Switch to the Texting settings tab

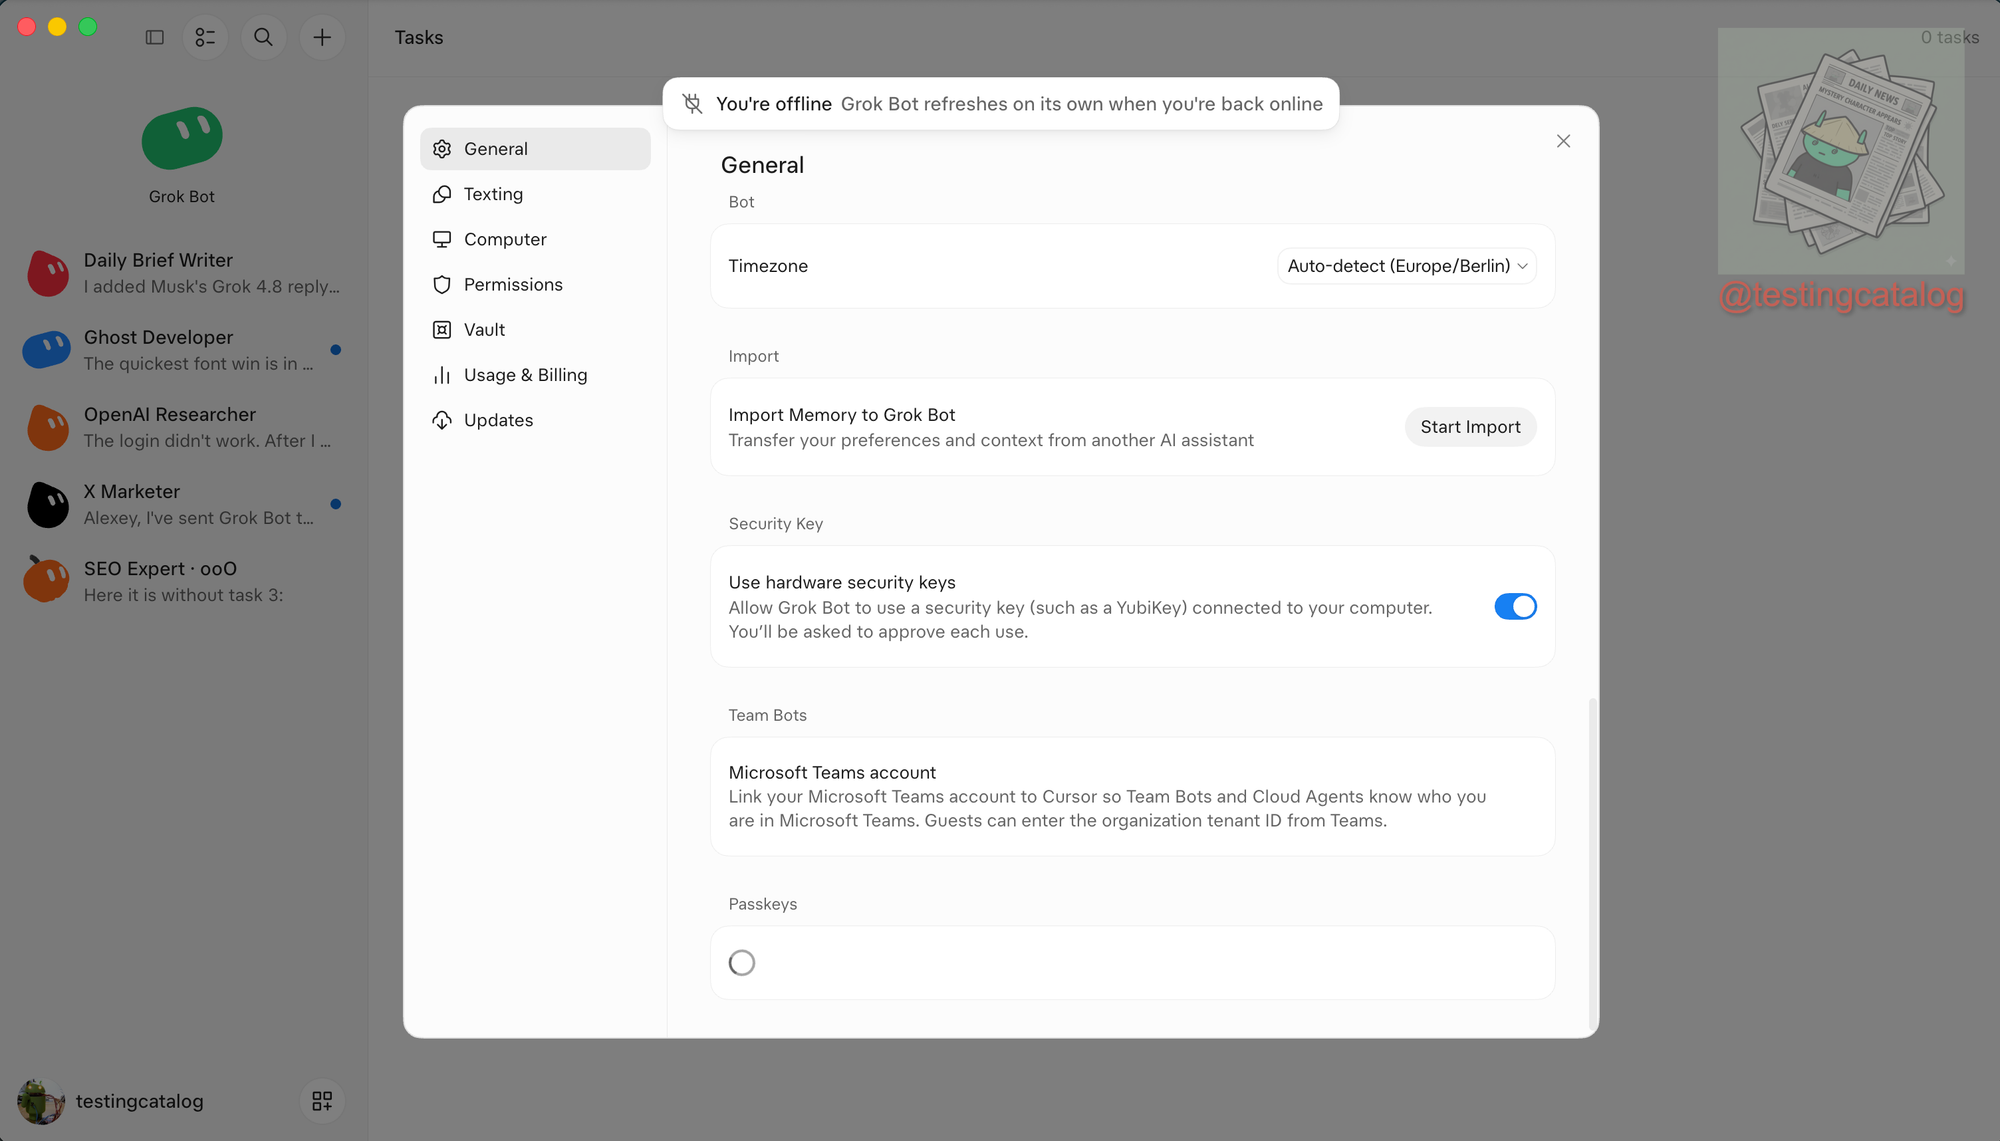click(535, 194)
